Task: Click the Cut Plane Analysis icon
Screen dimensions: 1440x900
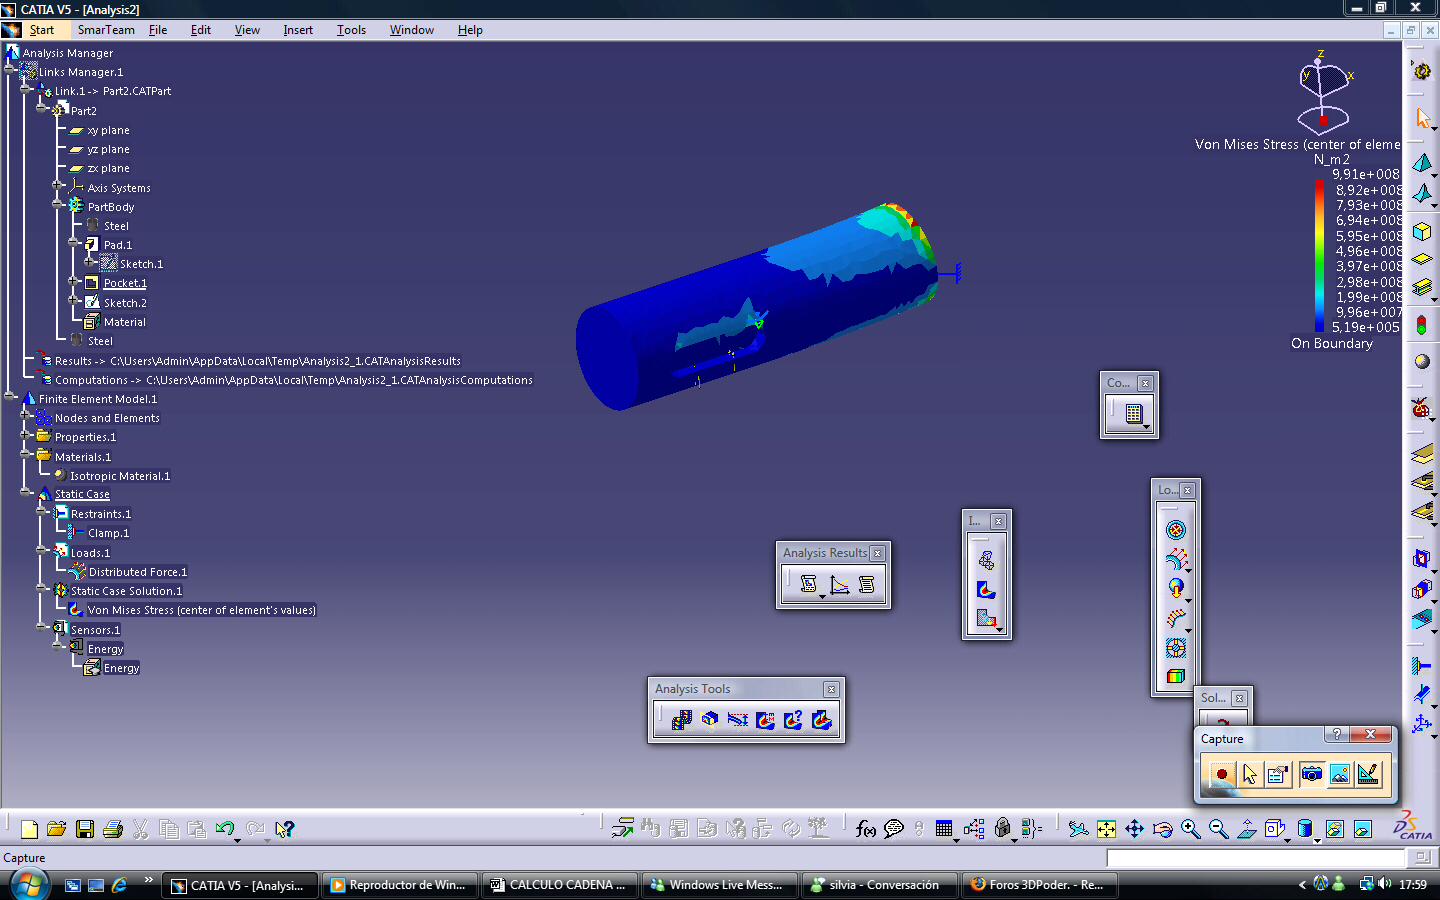Action: click(x=710, y=720)
